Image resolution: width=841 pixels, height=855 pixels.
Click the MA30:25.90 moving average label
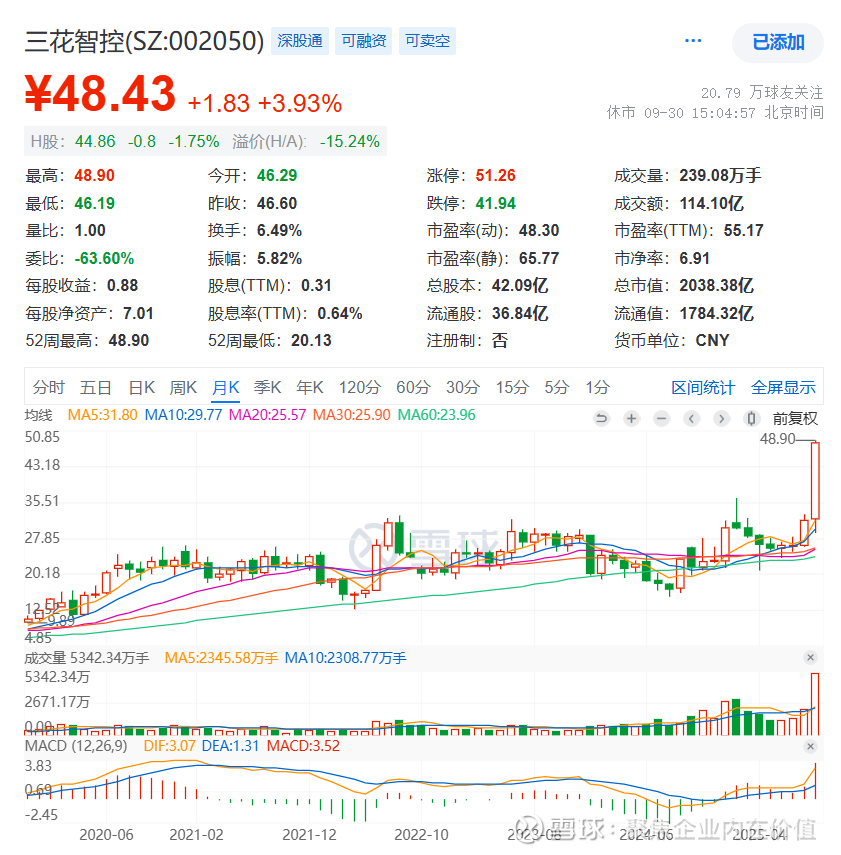352,415
